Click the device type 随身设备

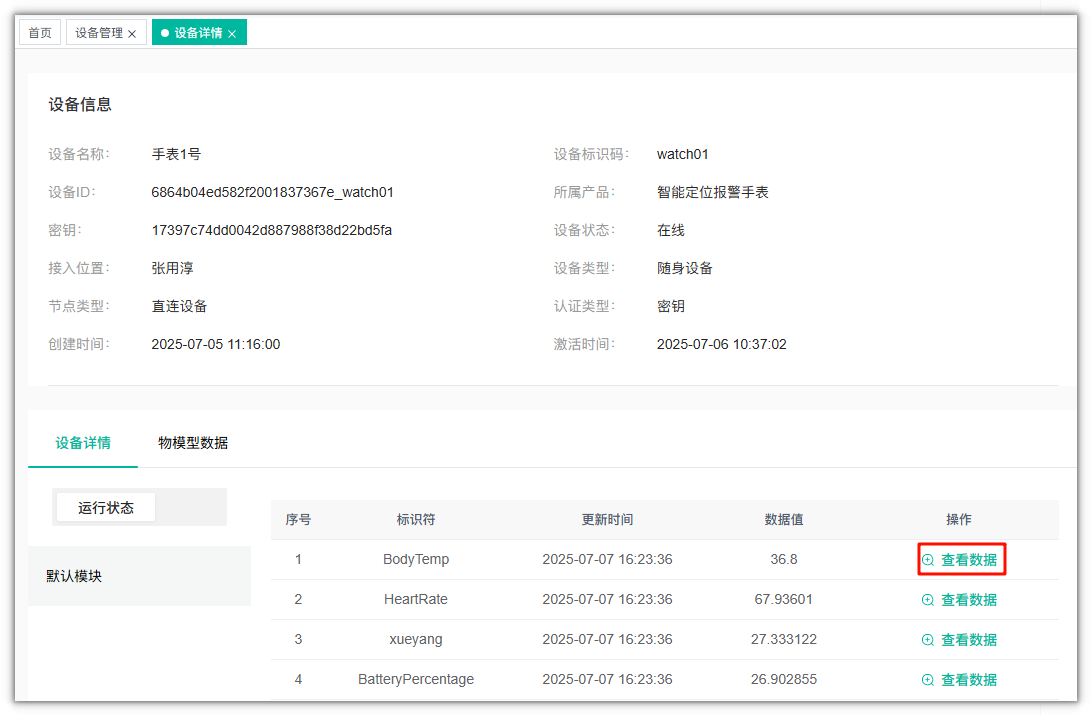tap(685, 268)
